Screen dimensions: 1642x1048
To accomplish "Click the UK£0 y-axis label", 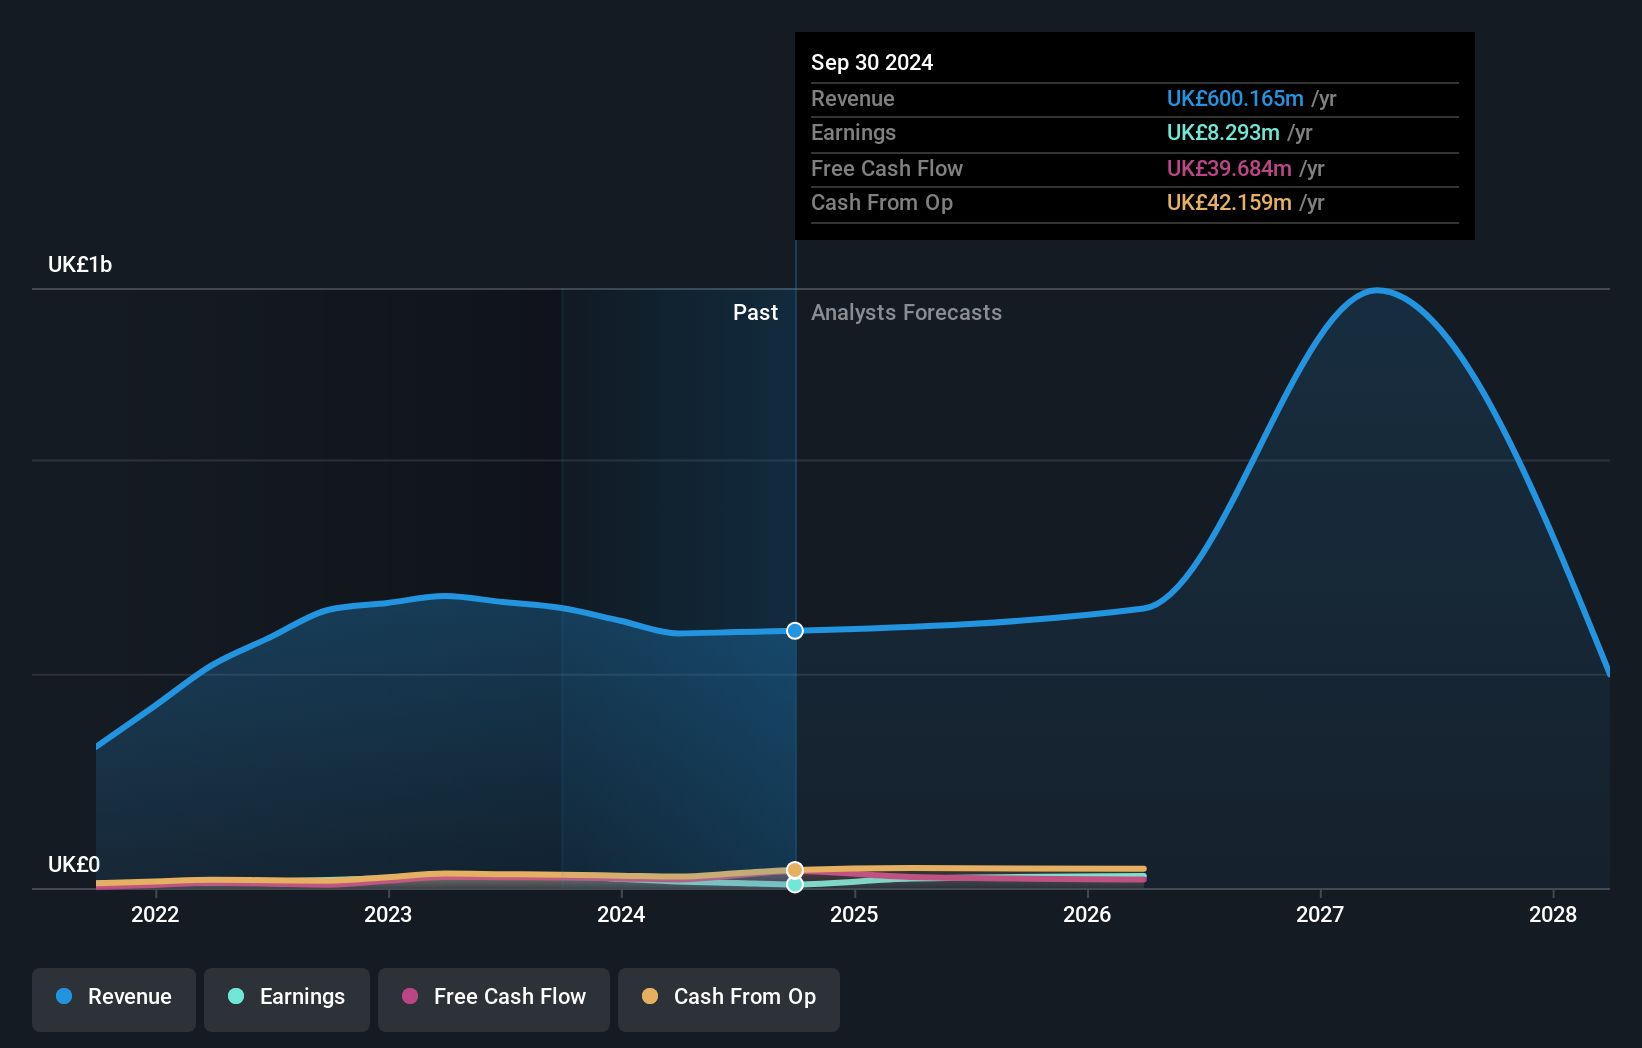I will [74, 865].
